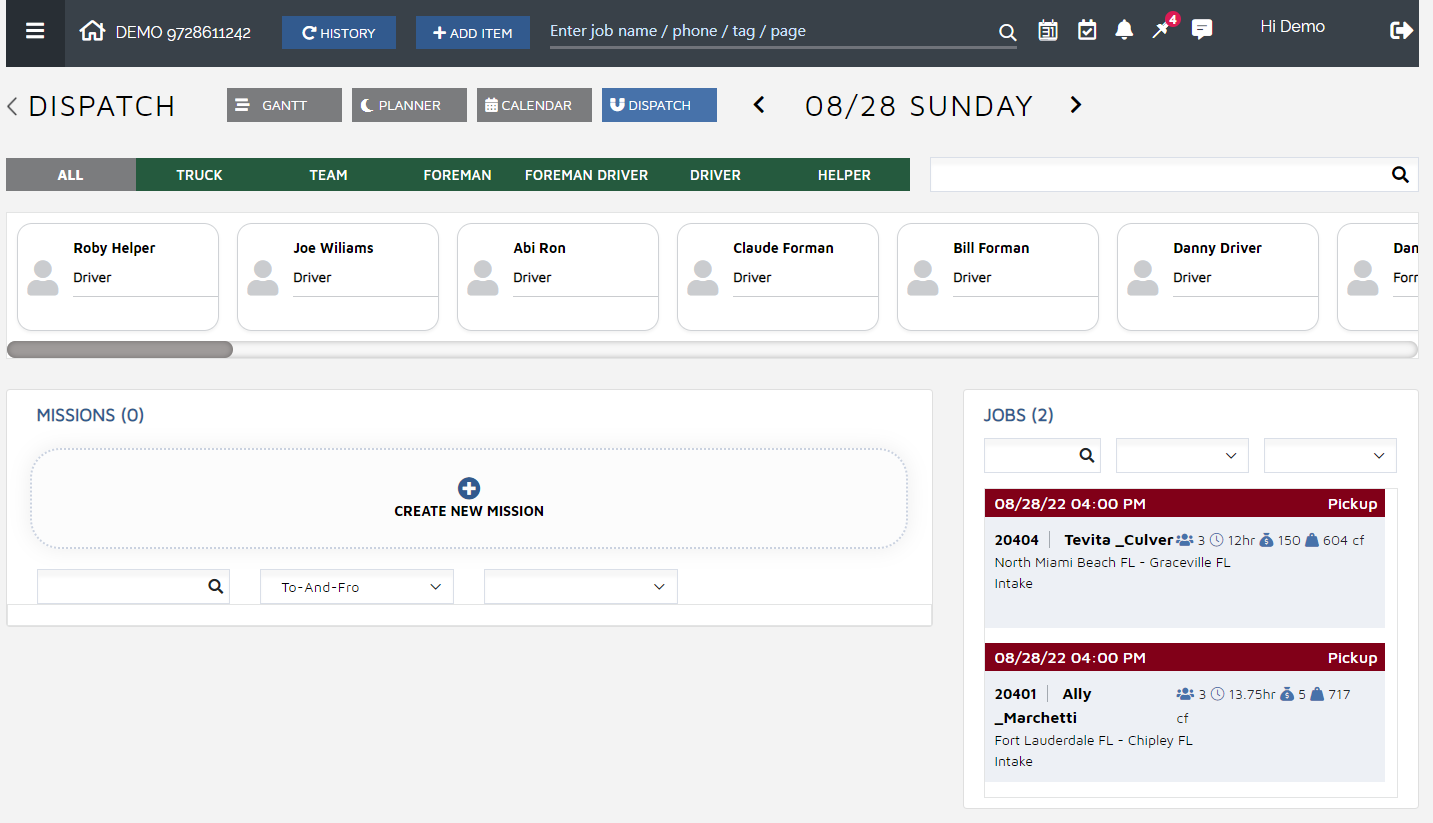Select job 20404 Tevita _Culver card
1433x823 pixels.
click(1184, 560)
